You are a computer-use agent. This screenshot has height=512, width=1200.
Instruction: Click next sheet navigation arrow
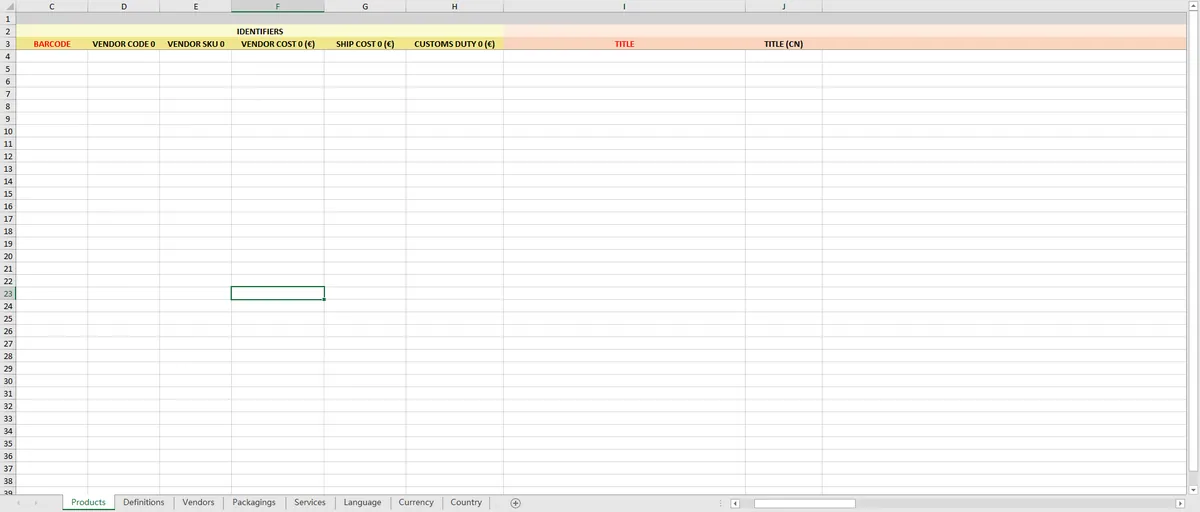tap(36, 503)
